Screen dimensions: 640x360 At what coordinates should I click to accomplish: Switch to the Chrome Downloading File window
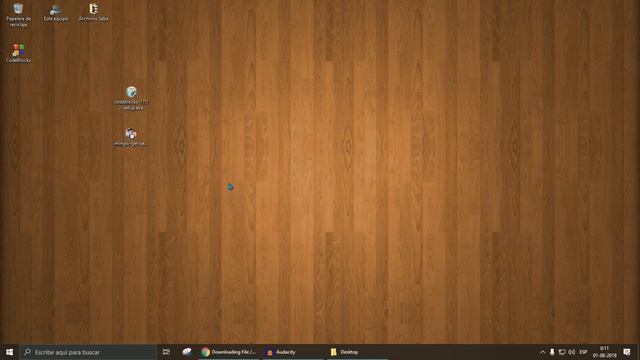(229, 352)
